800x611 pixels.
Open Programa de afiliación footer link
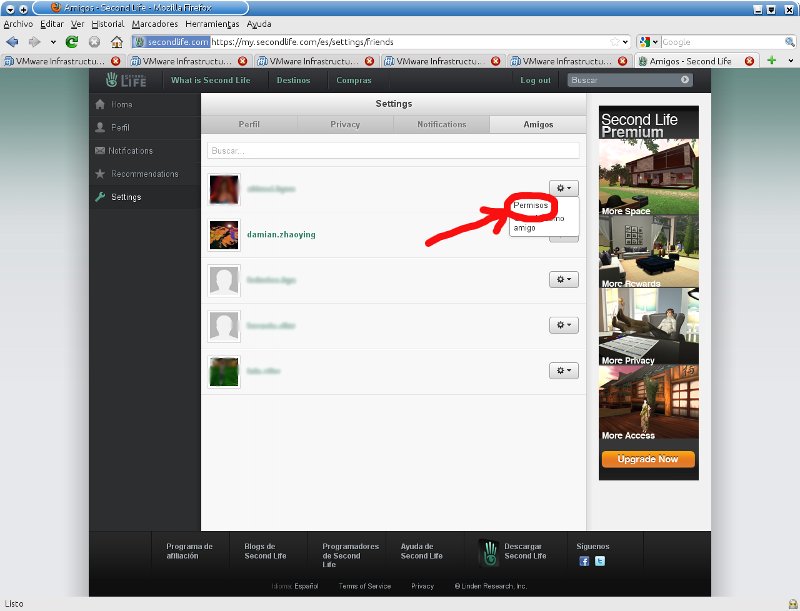pyautogui.click(x=189, y=551)
